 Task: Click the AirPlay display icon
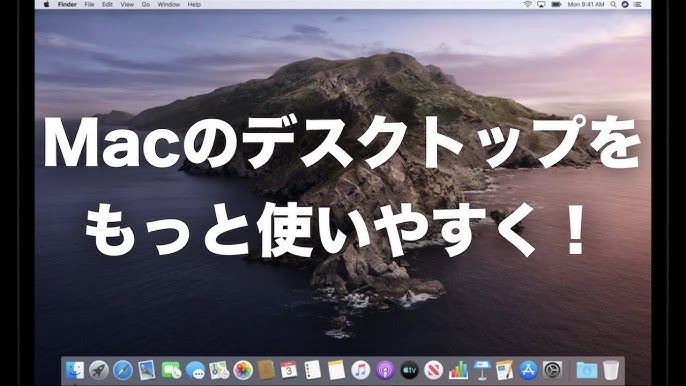tap(541, 4)
